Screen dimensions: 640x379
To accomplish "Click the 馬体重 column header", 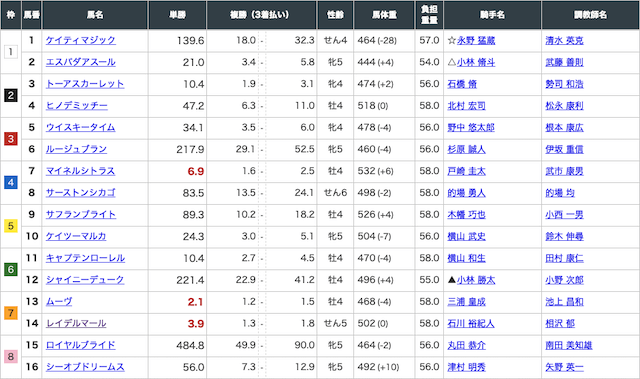I will click(384, 15).
